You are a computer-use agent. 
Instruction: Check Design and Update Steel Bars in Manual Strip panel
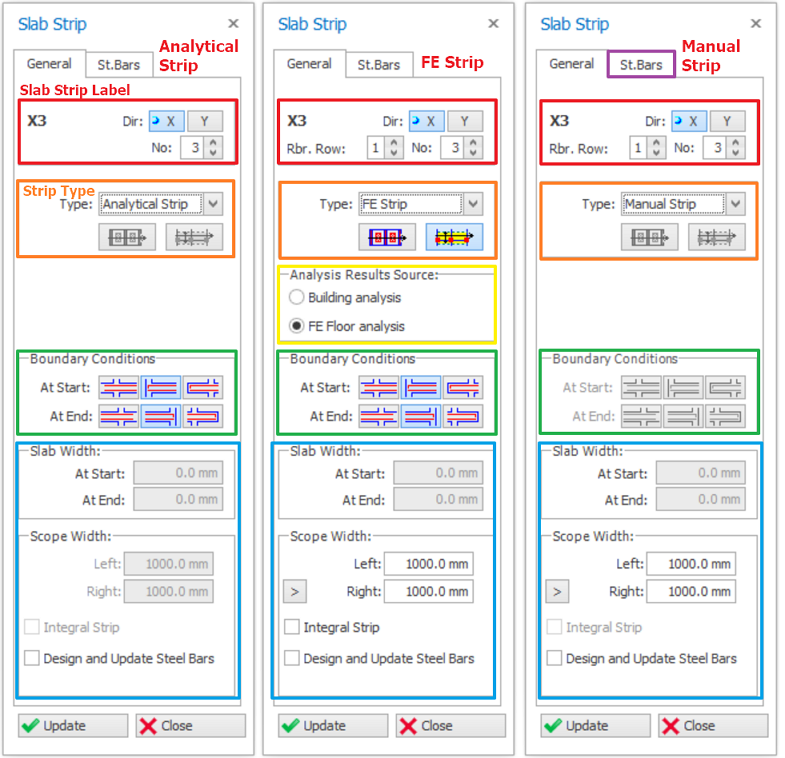554,658
